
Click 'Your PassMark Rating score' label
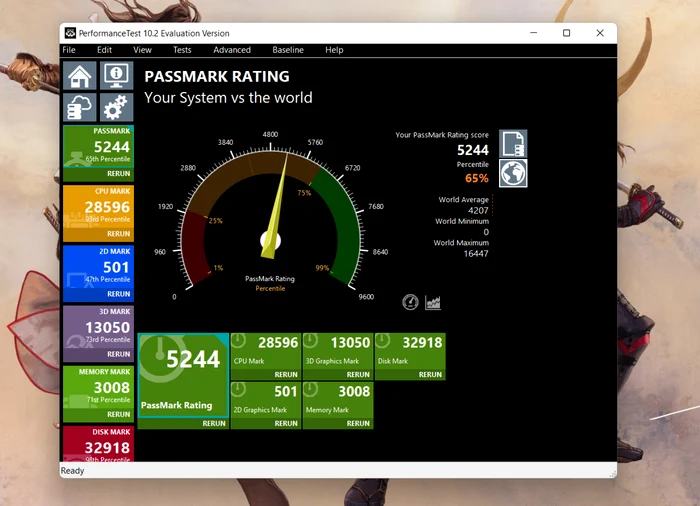tap(442, 135)
